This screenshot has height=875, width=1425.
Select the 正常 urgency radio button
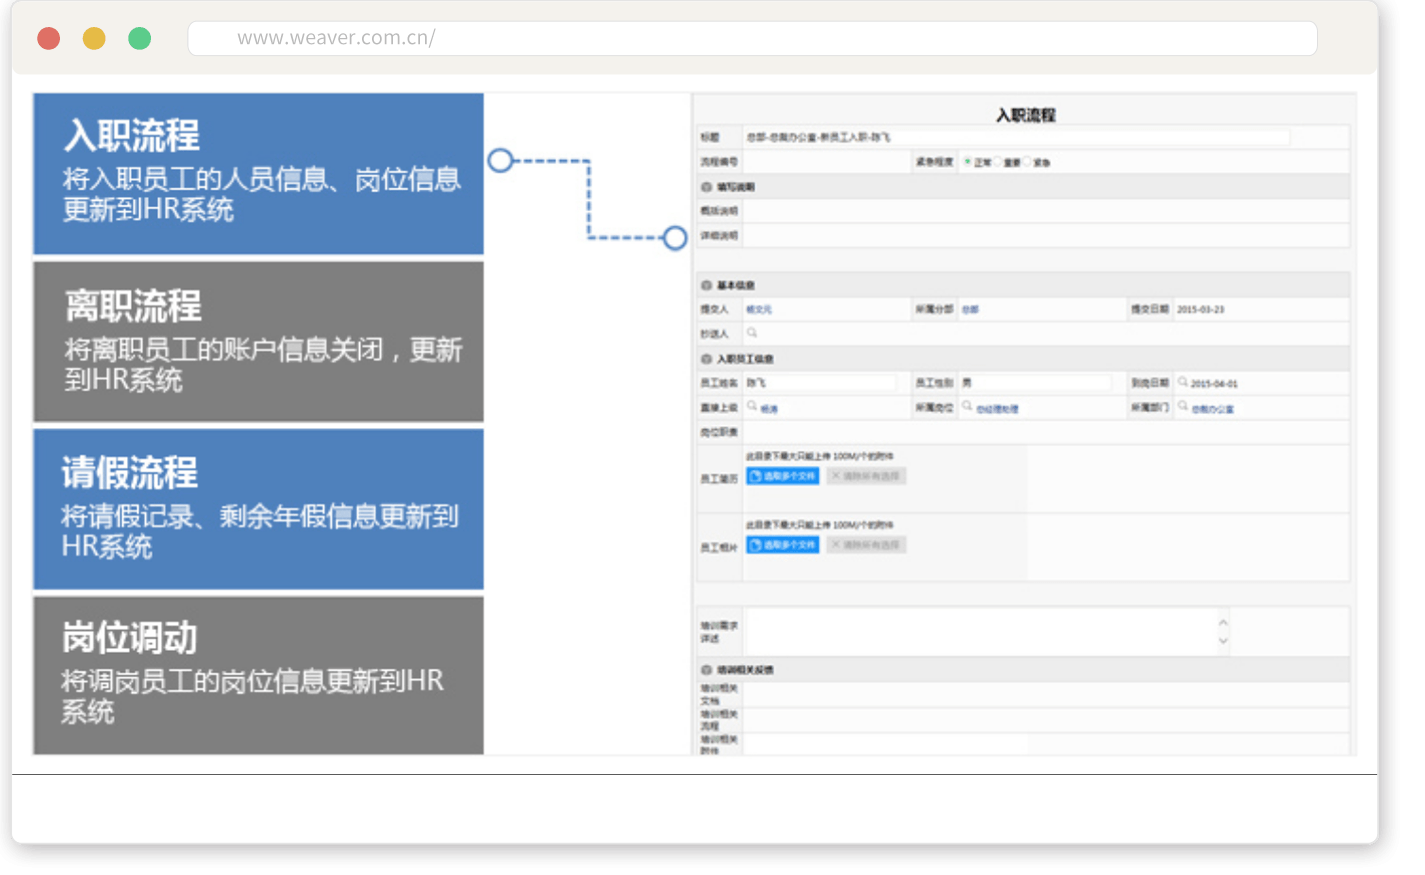pyautogui.click(x=967, y=162)
